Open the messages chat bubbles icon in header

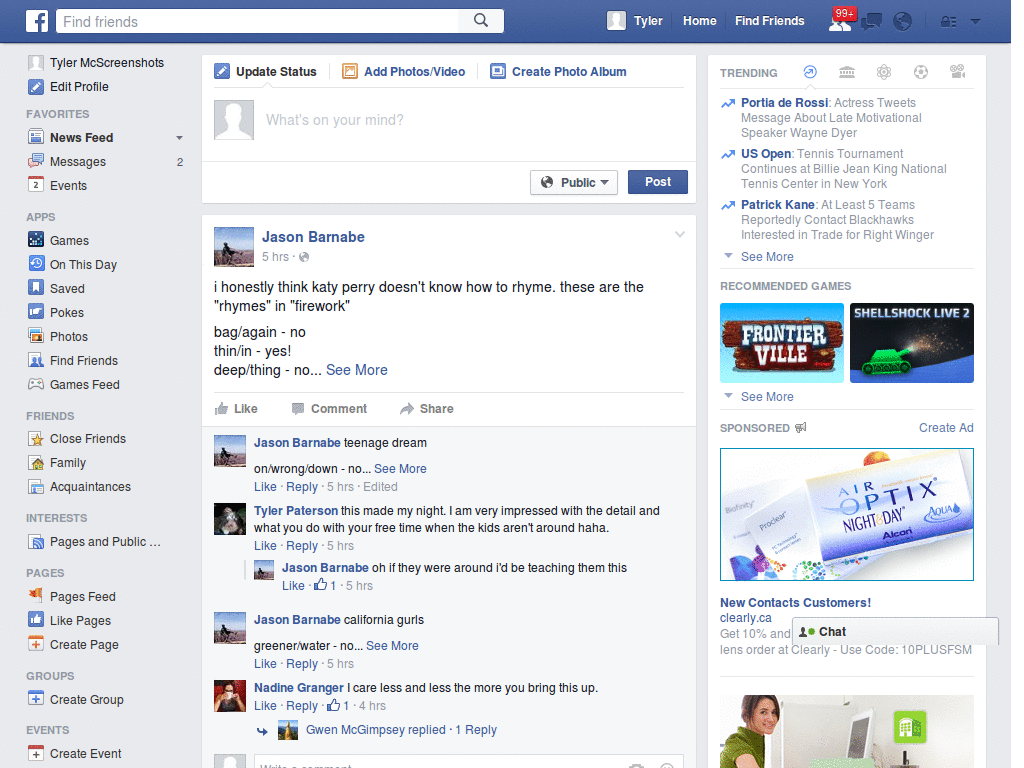(x=871, y=22)
